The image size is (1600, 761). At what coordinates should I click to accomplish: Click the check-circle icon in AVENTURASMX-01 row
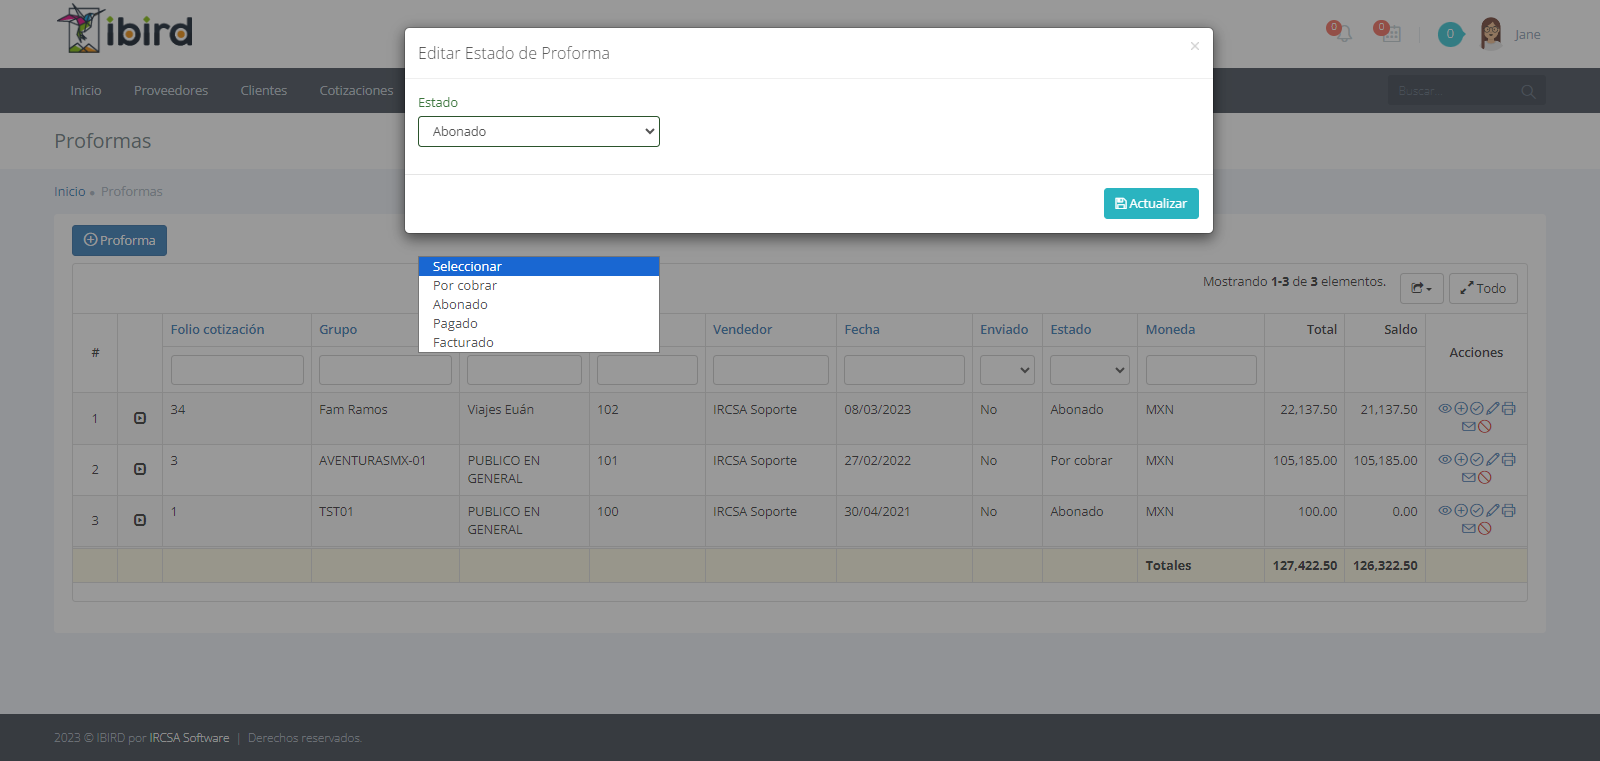[x=1477, y=459]
